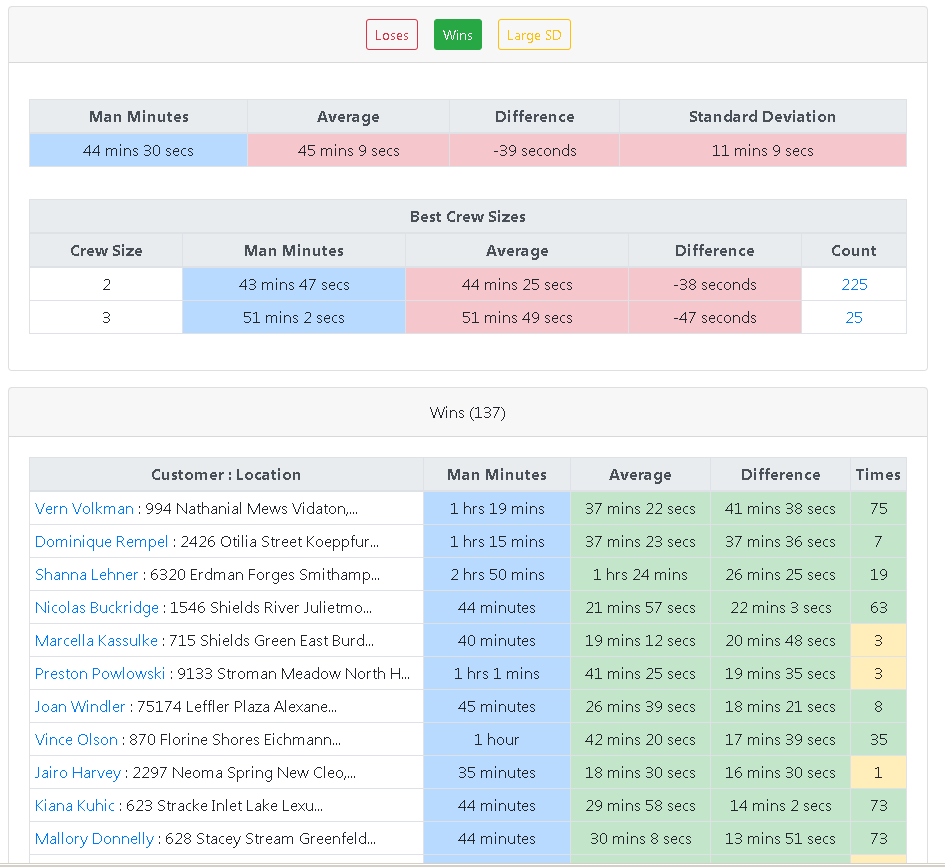Click the Customer : Location column header
This screenshot has width=945, height=867.
[x=226, y=475]
